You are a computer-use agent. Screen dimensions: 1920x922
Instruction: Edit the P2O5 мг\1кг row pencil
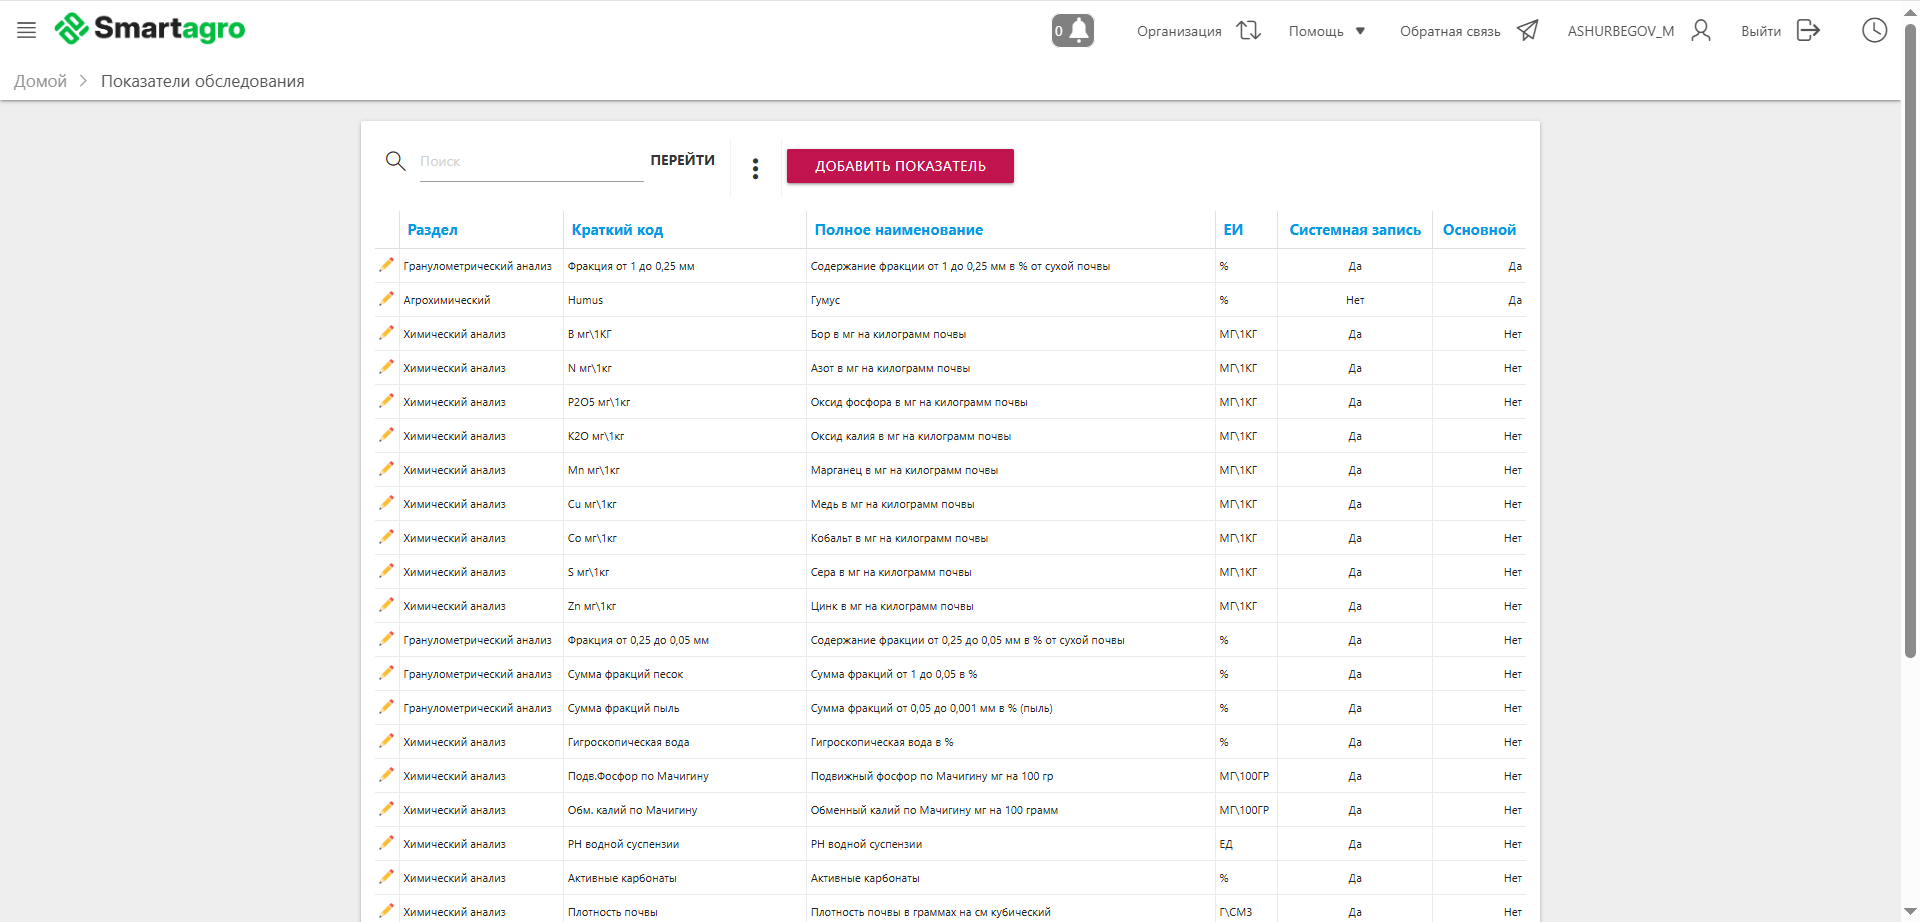coord(386,401)
